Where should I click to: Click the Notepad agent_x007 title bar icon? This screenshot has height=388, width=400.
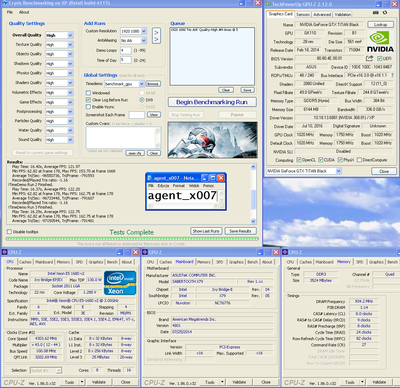click(x=150, y=178)
